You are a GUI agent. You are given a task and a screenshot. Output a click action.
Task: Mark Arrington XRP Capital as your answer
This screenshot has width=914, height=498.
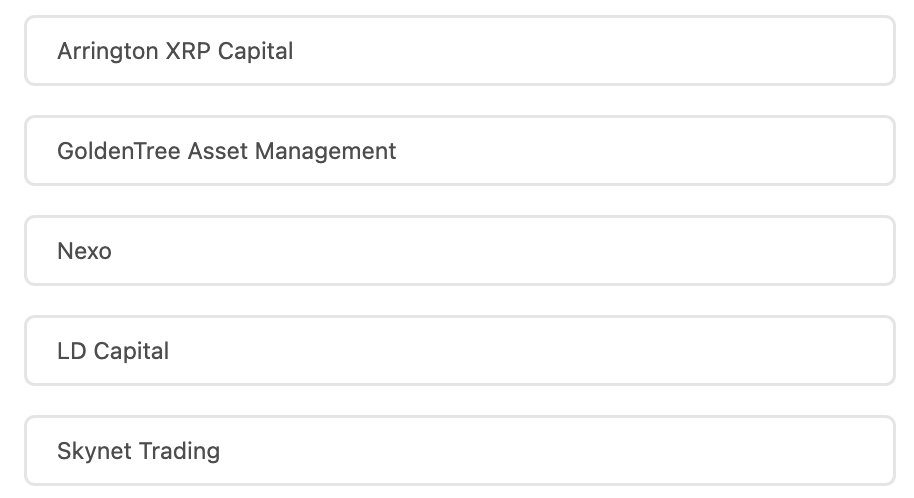pyautogui.click(x=459, y=51)
